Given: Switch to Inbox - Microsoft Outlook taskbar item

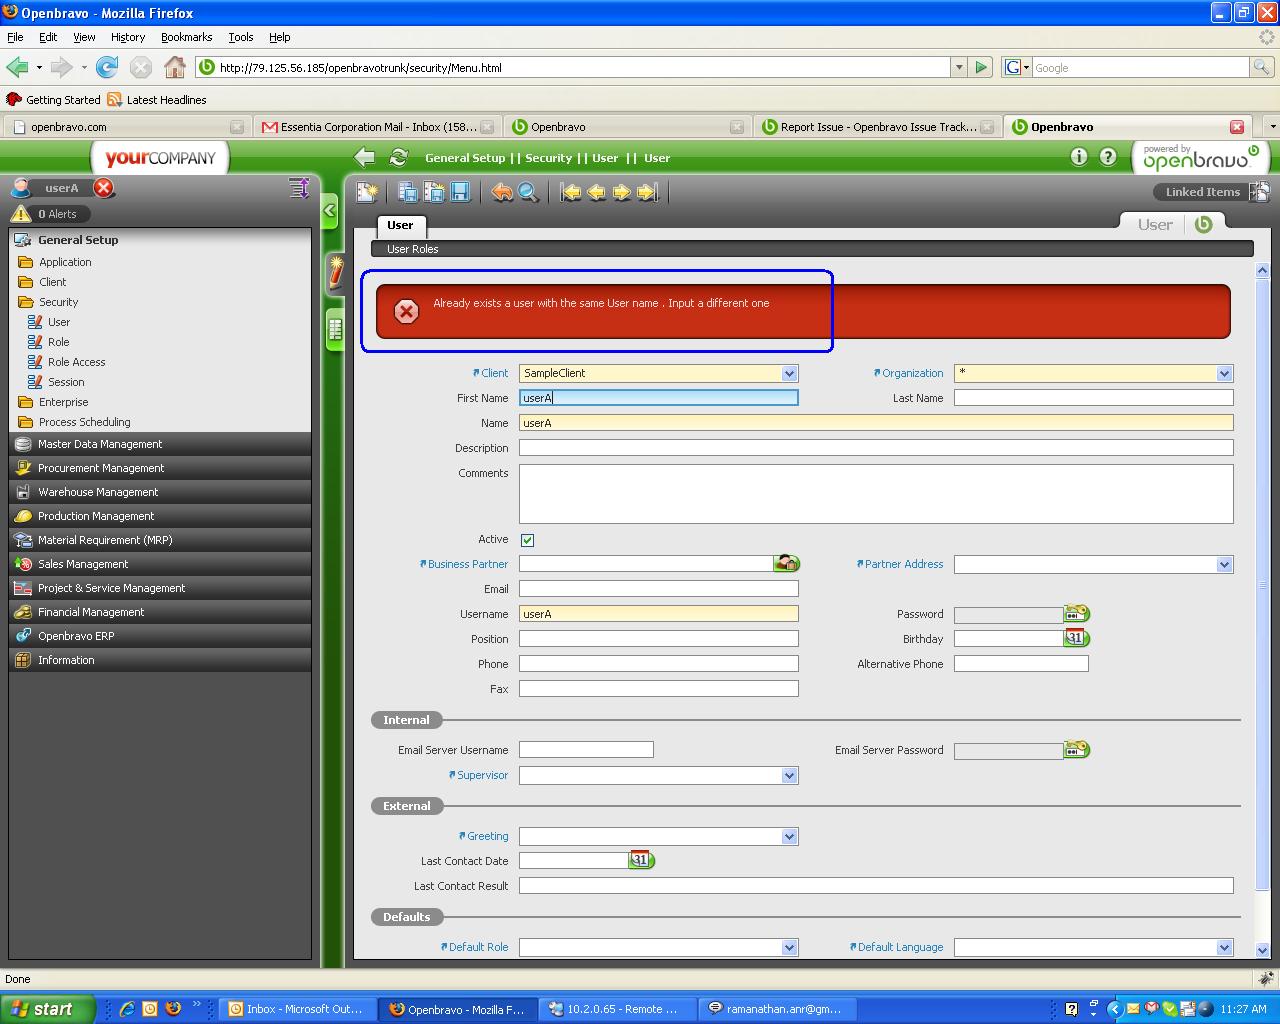Looking at the screenshot, I should [x=298, y=1009].
